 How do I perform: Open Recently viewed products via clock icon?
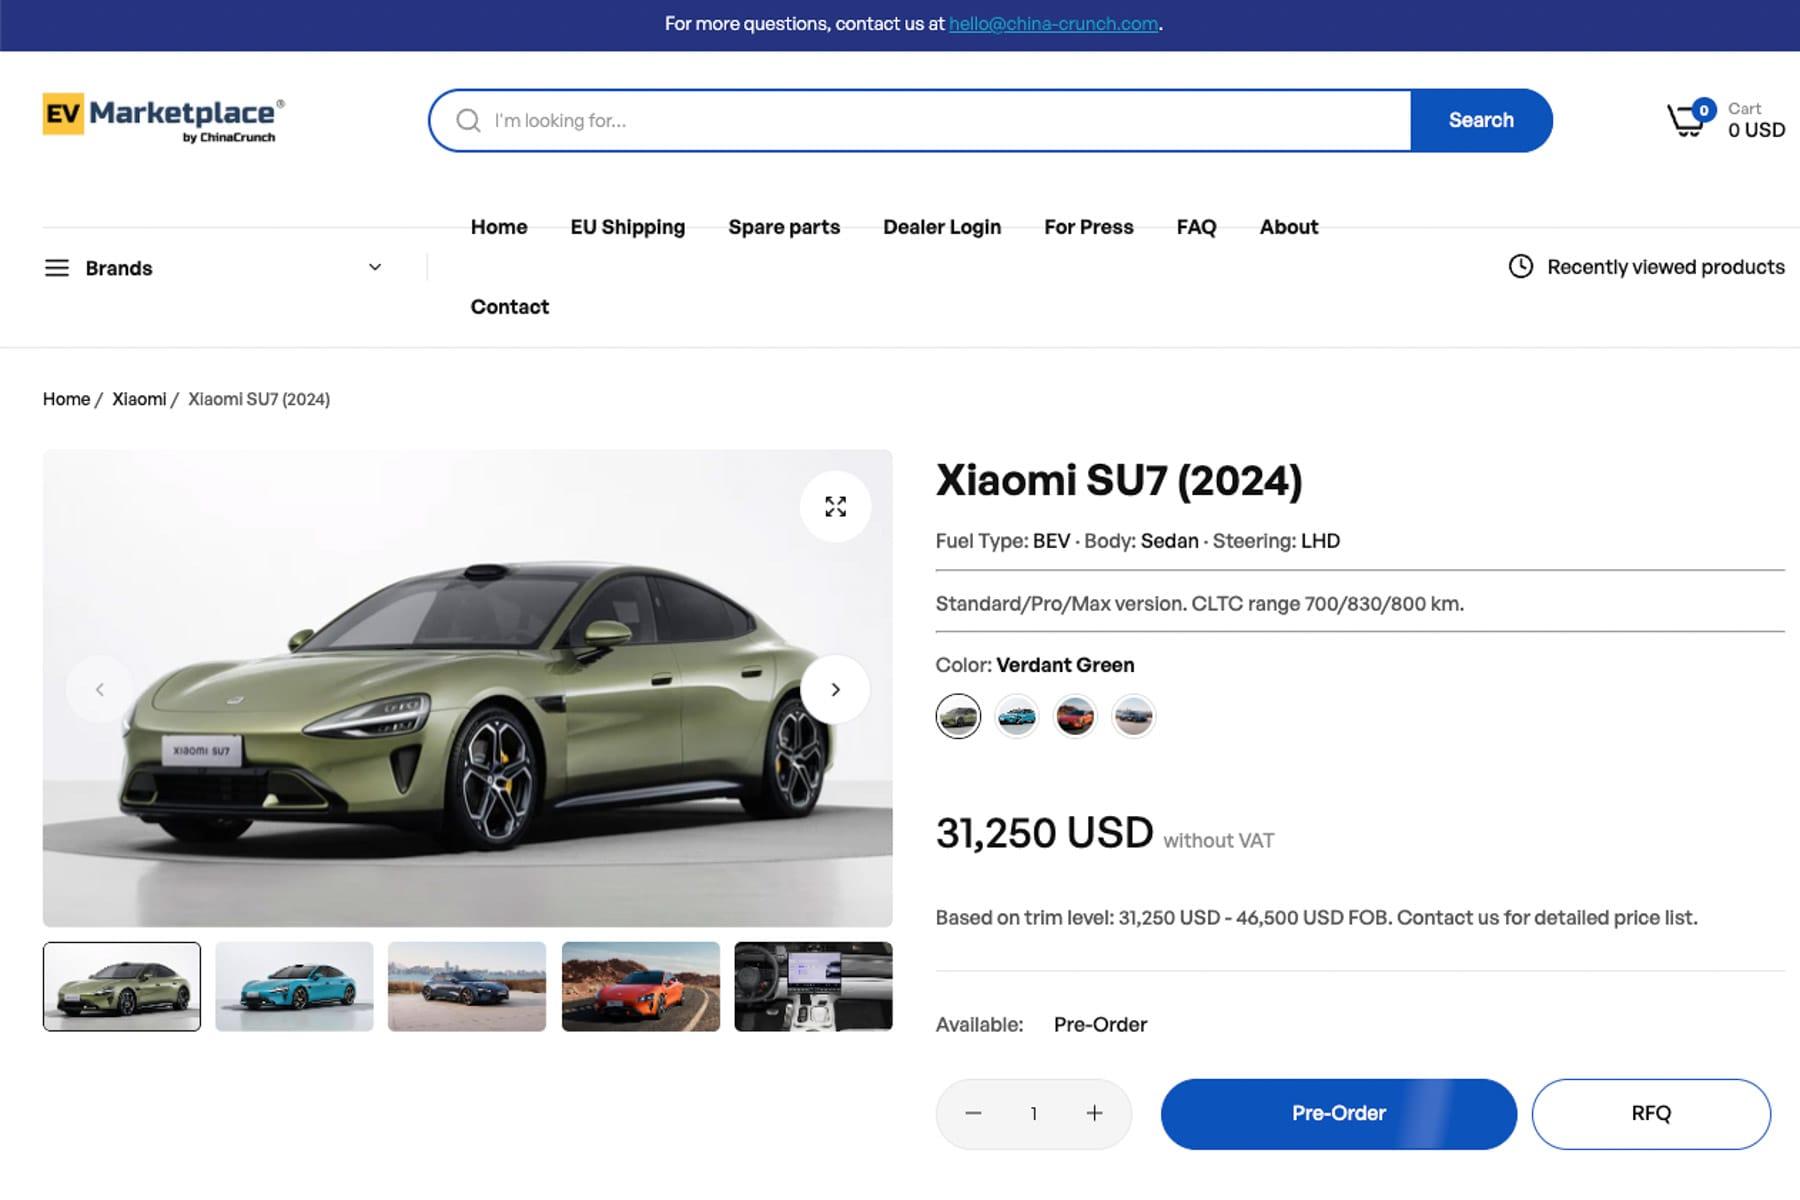(x=1521, y=266)
